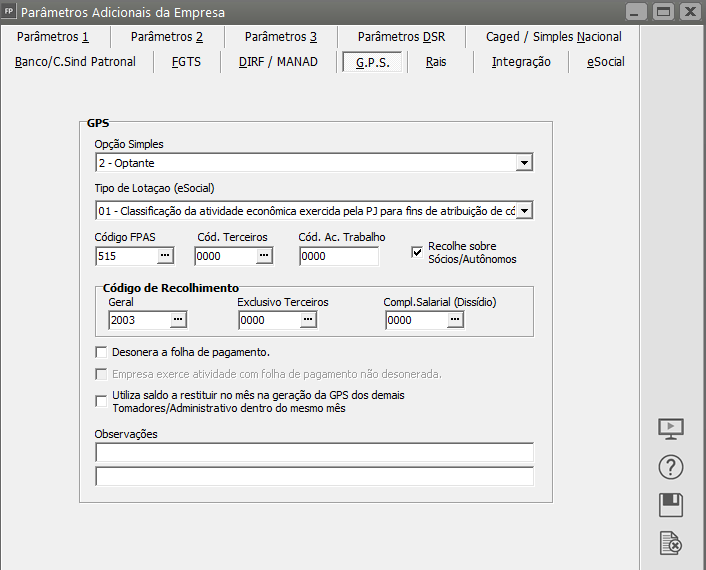The image size is (706, 570).
Task: Open lookup button for Geral recolhimento code
Action: (x=179, y=320)
